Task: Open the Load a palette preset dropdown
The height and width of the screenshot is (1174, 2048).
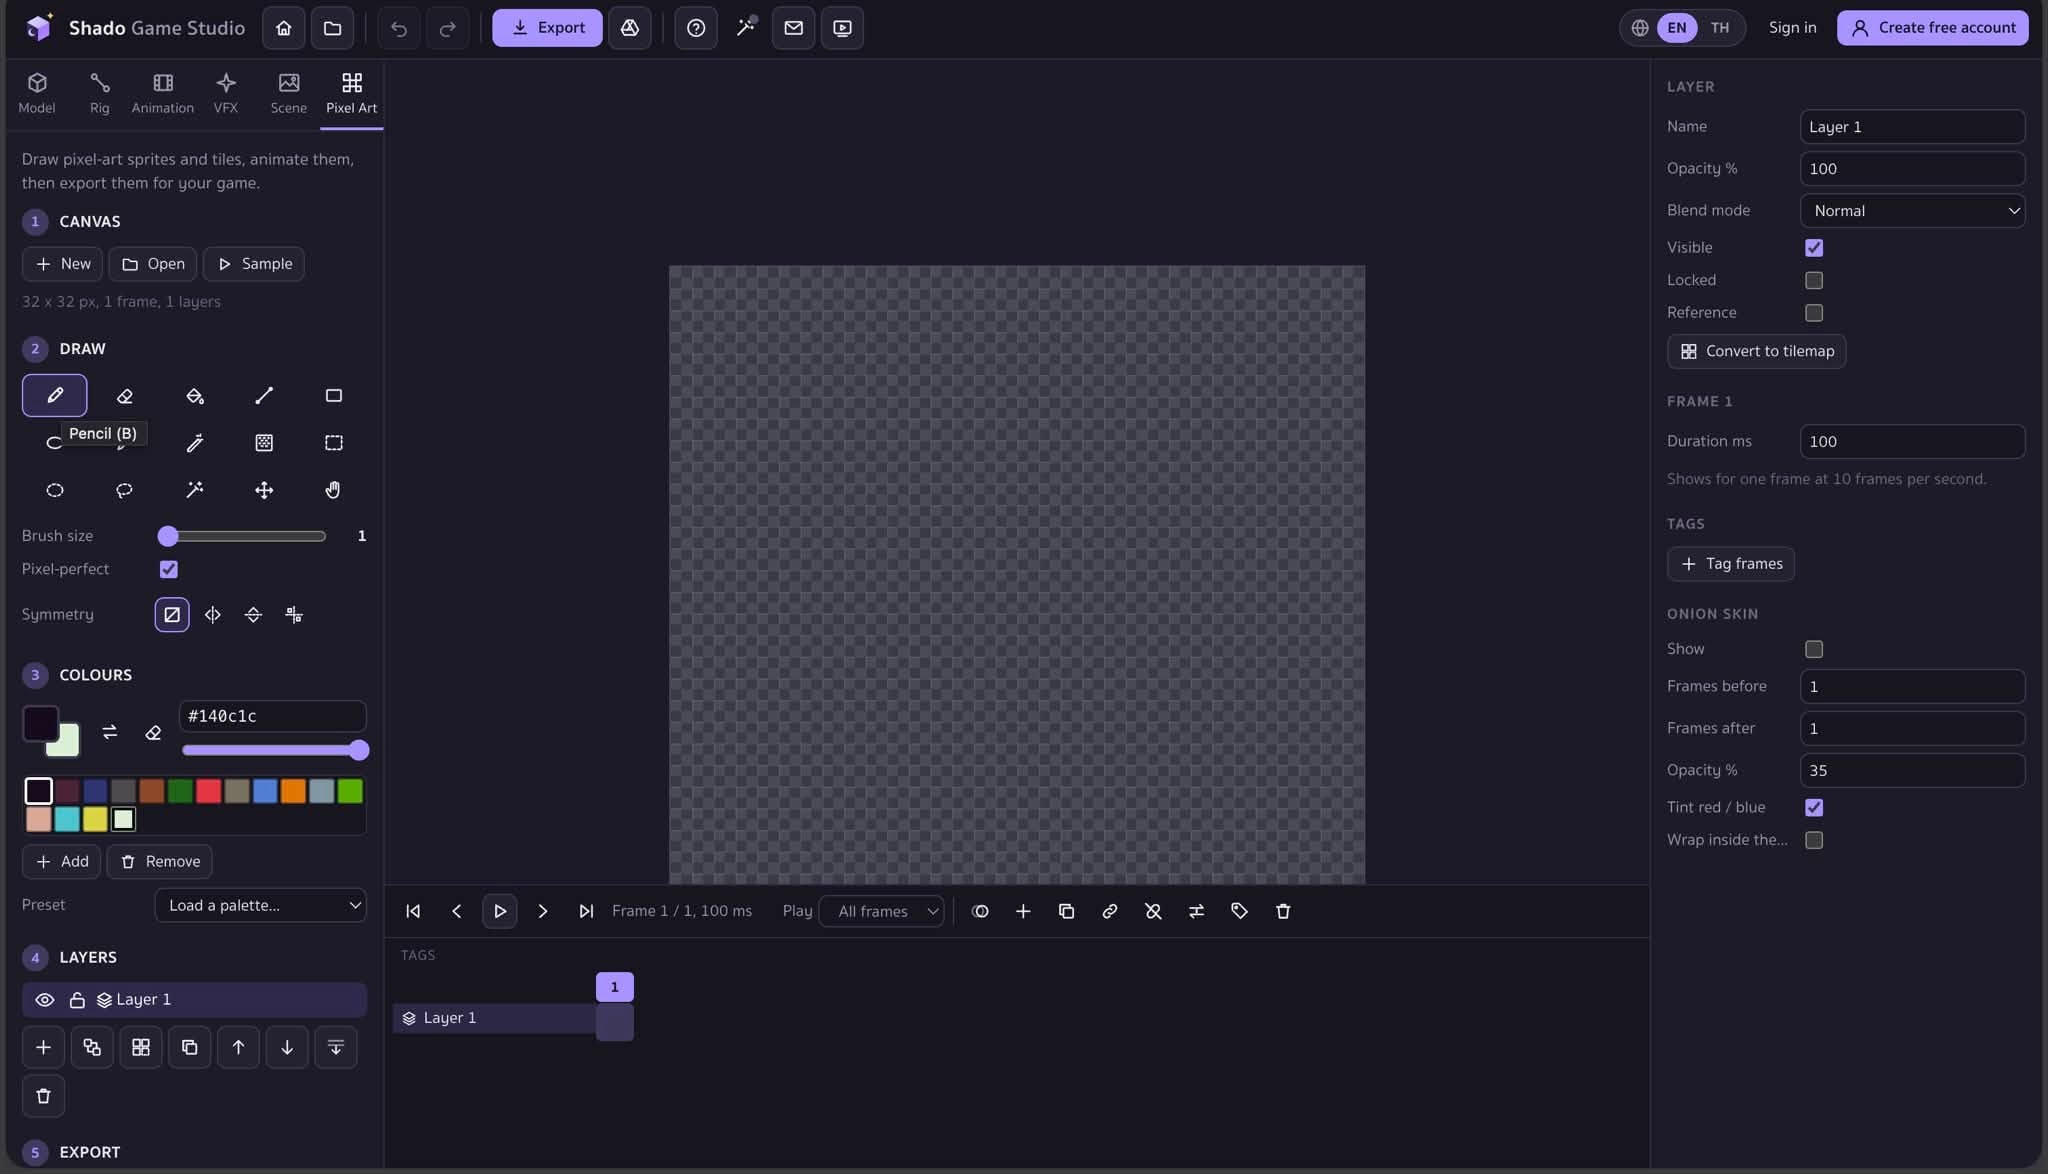Action: (260, 905)
